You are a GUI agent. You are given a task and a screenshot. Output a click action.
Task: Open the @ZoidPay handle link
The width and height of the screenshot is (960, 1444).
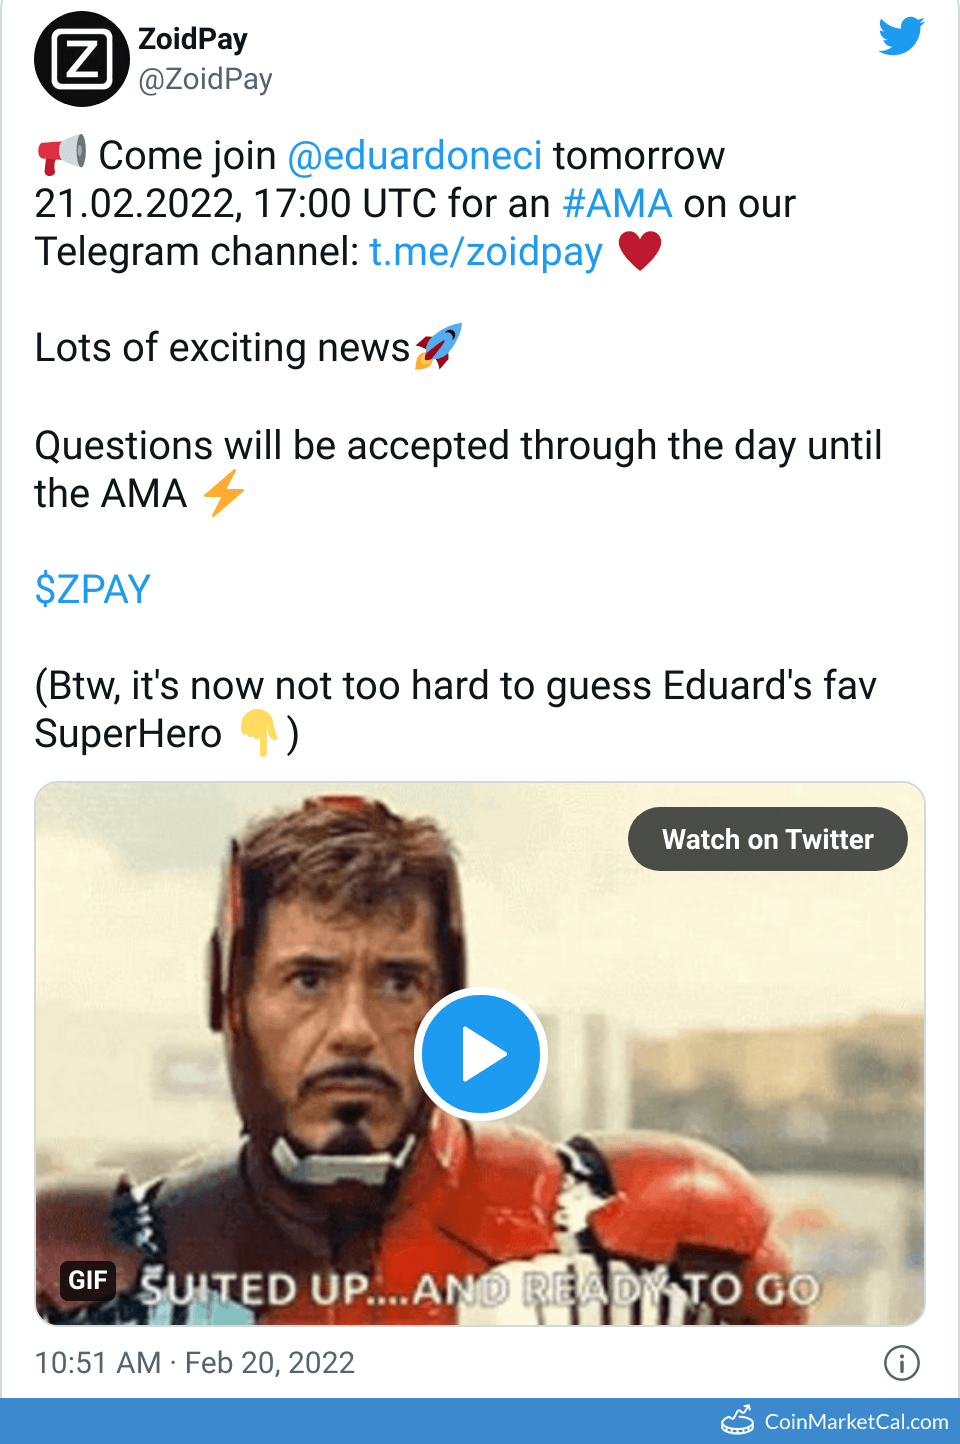click(x=205, y=79)
